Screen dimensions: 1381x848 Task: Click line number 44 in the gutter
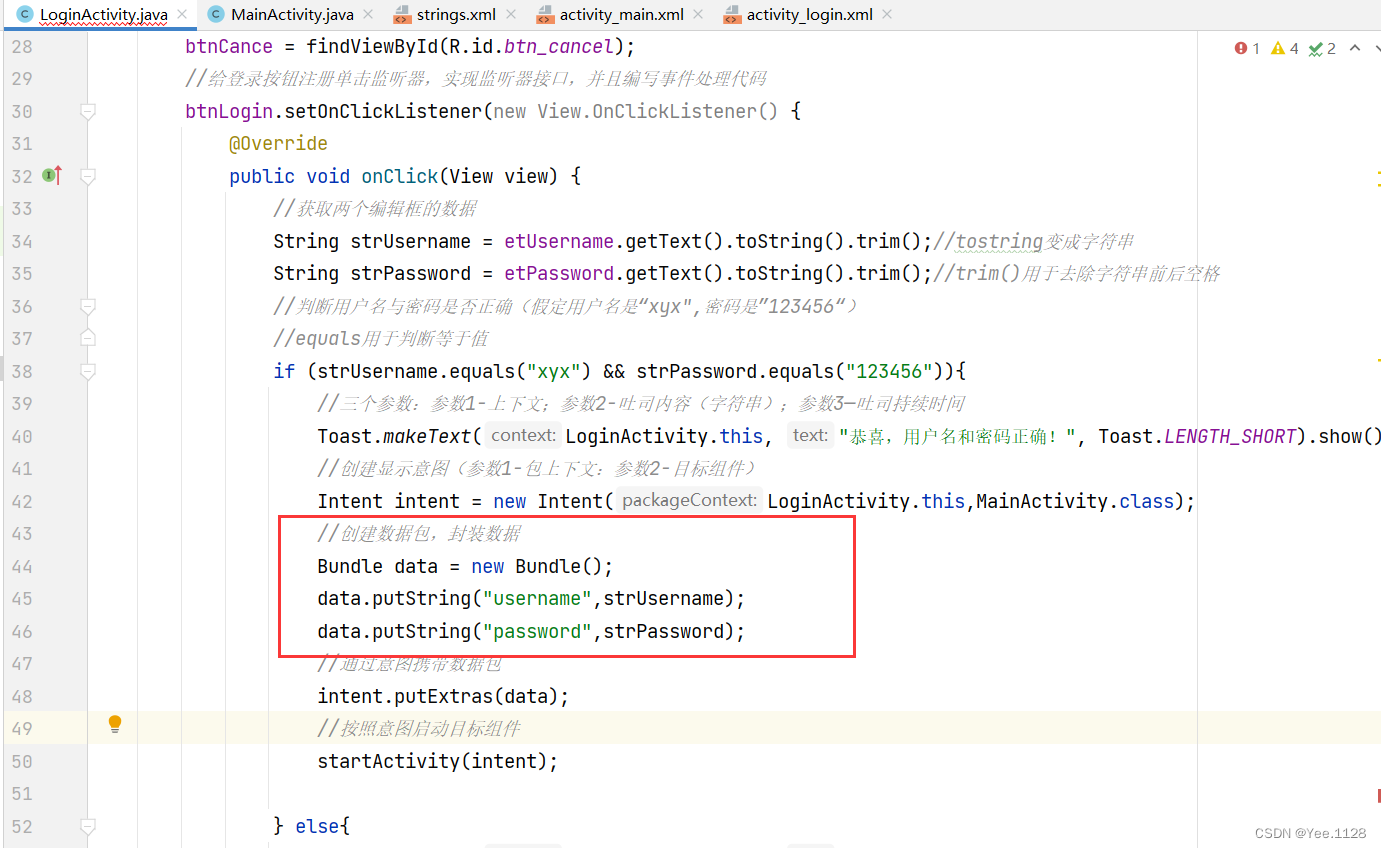[x=22, y=566]
